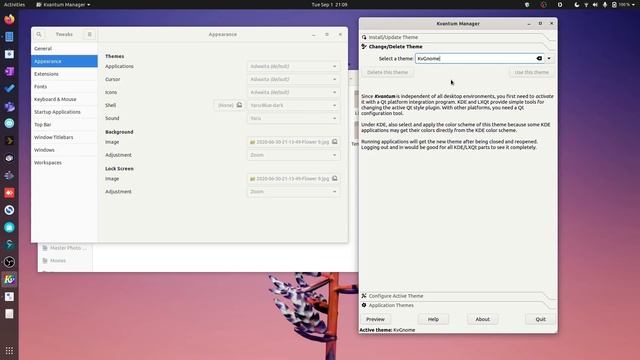Click the night light moon tray icon
Screen dimensions: 640x360
[577, 4]
